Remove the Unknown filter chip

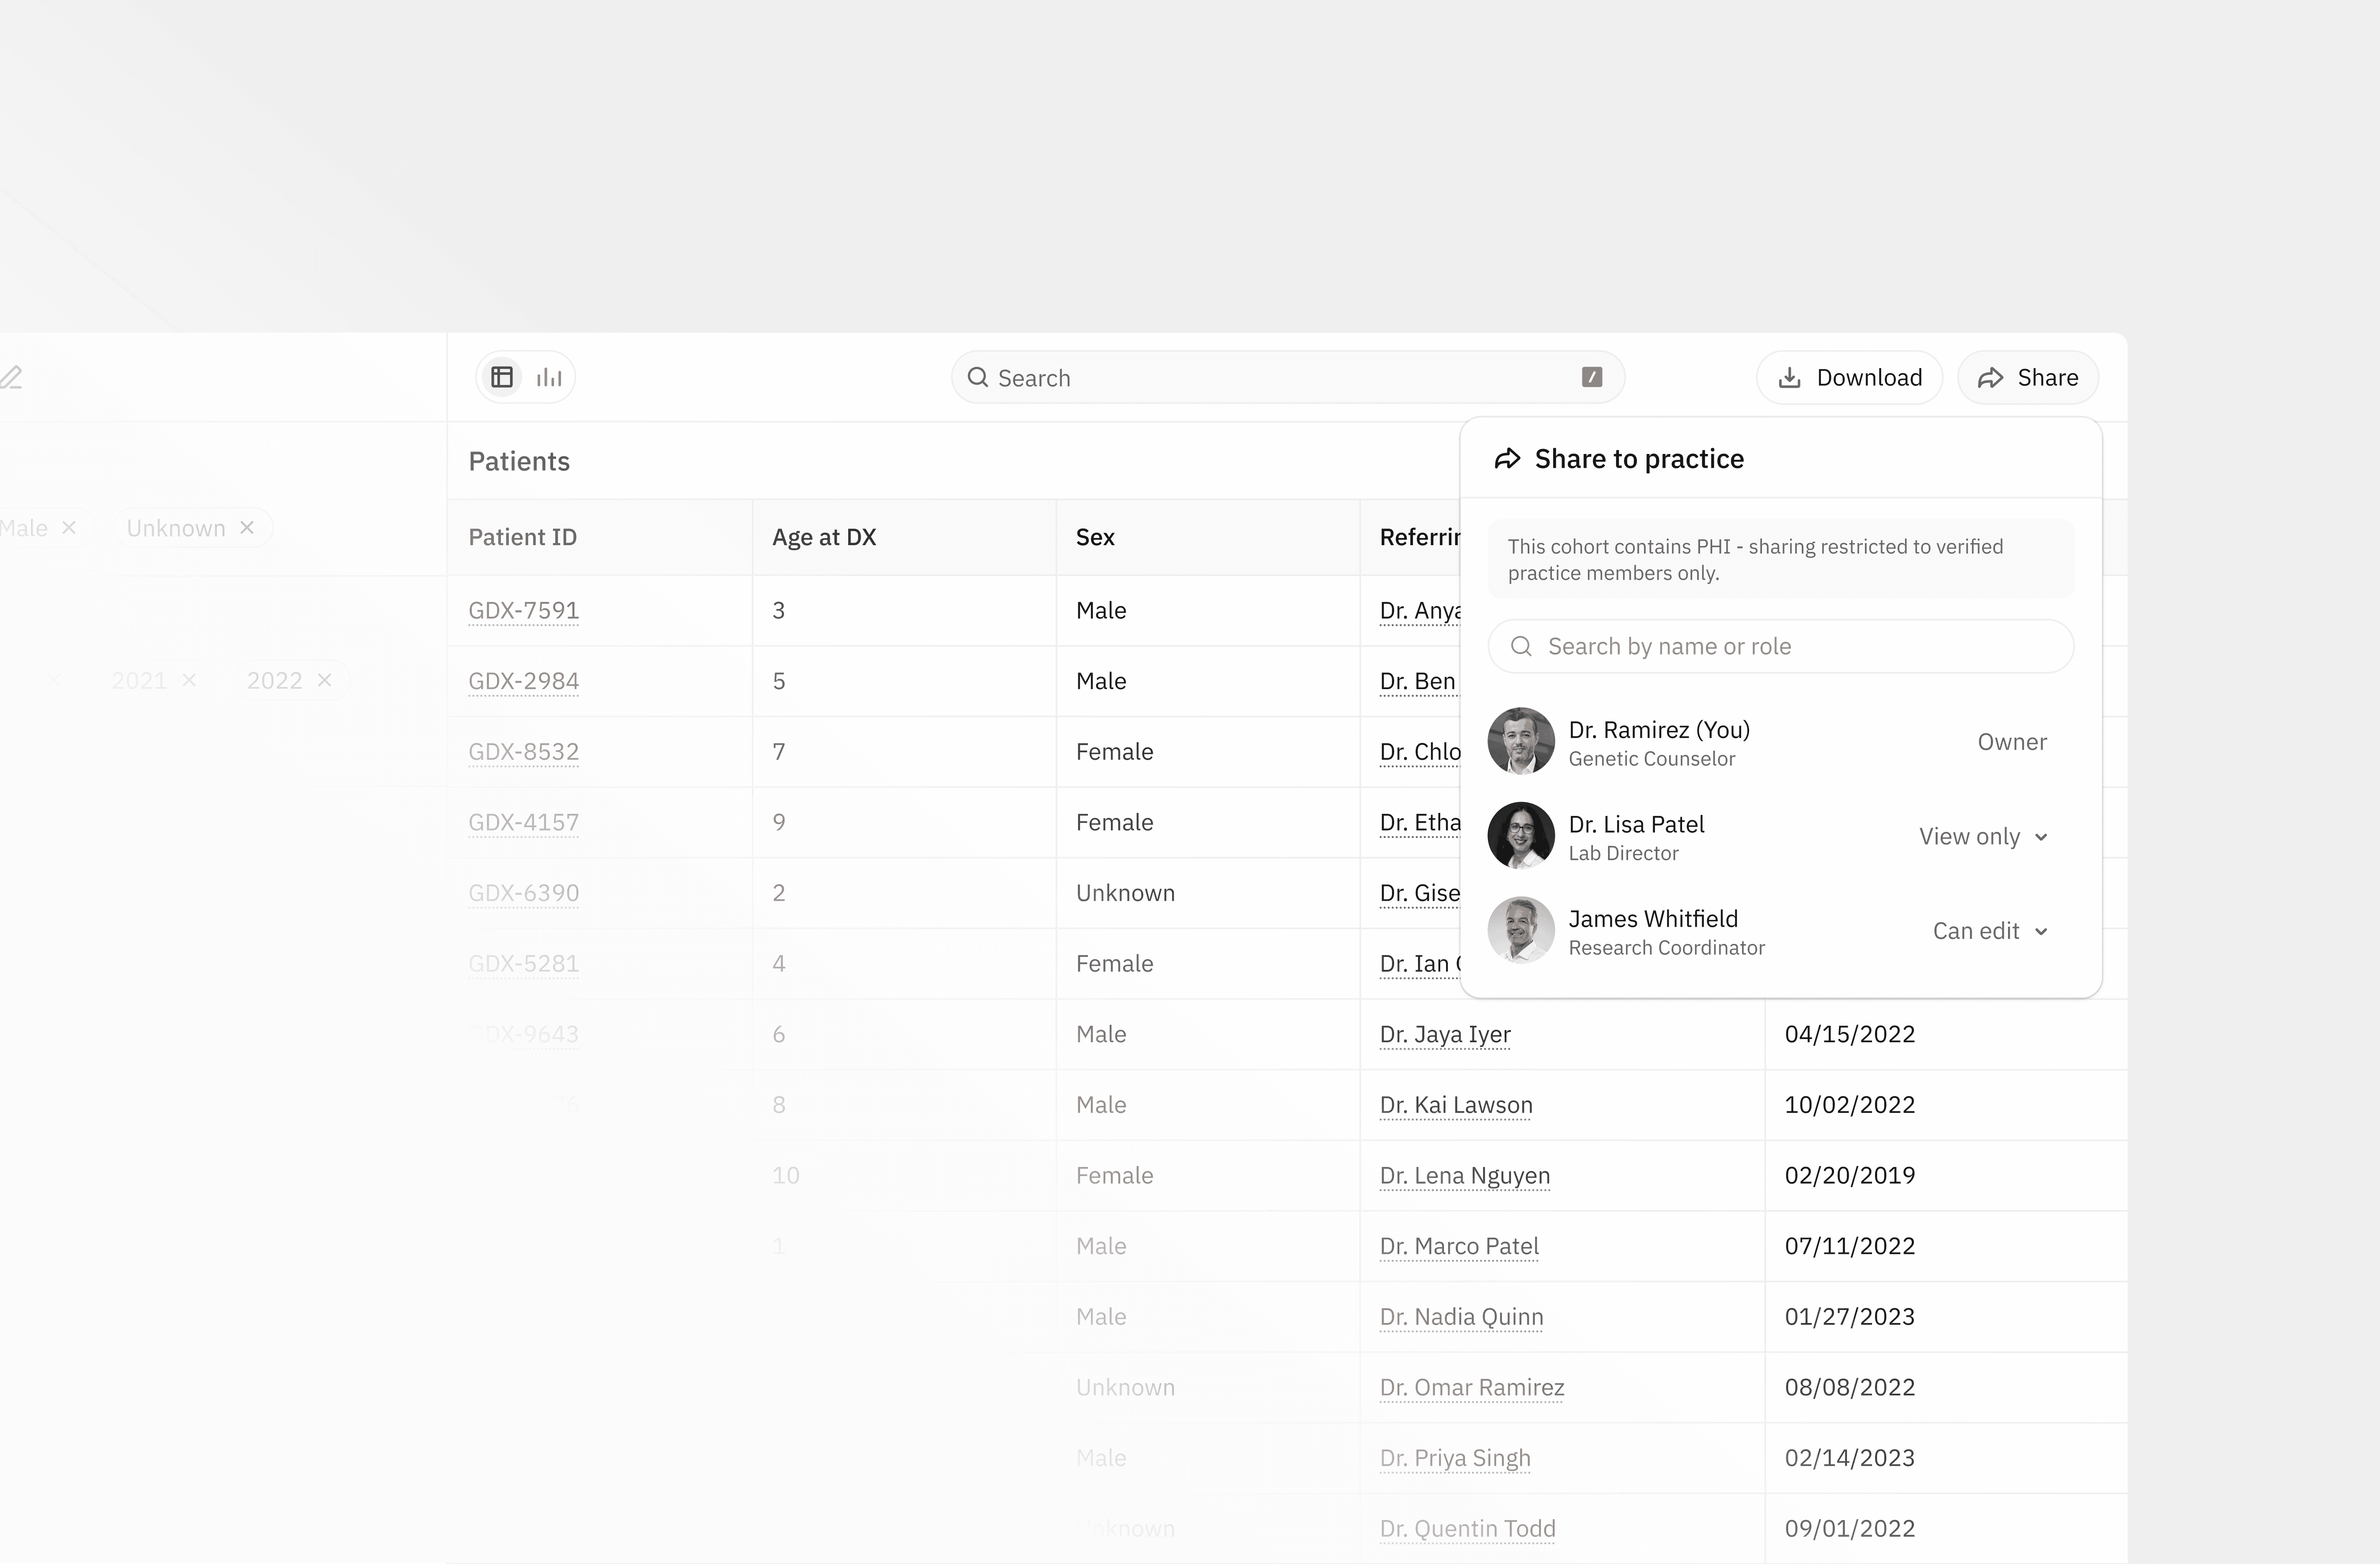pyautogui.click(x=247, y=527)
